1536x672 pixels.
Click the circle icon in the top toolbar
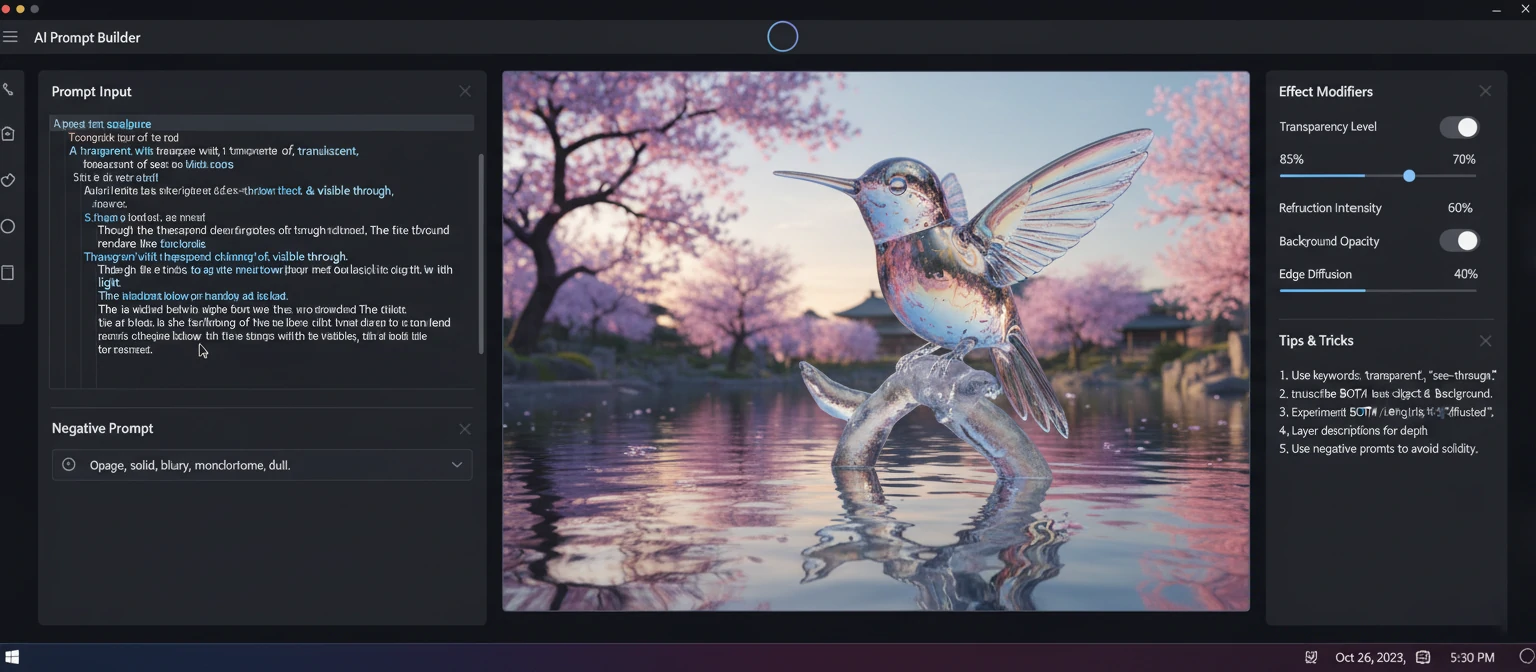[x=783, y=36]
